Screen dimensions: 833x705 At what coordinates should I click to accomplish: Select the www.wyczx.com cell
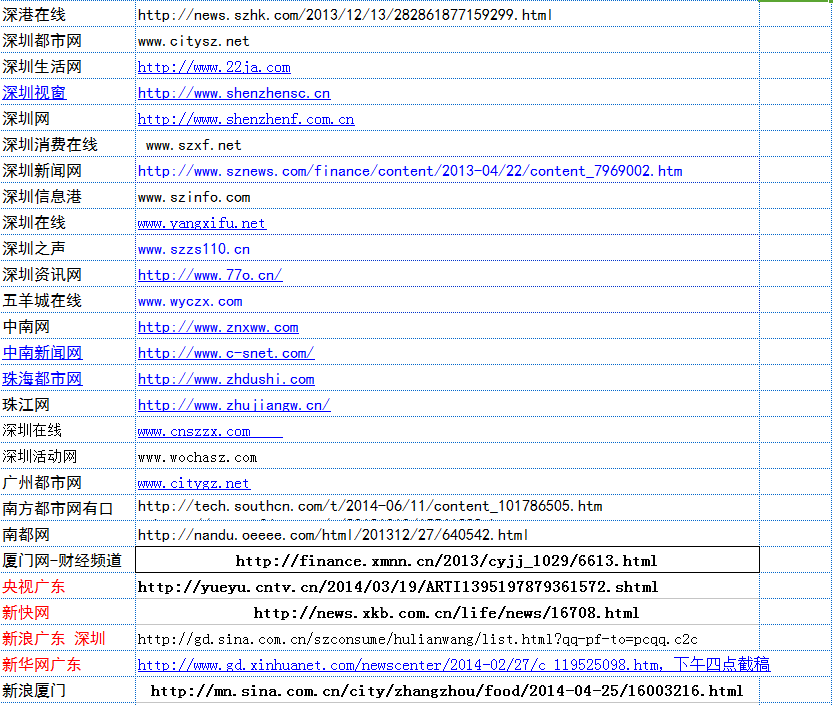[447, 301]
